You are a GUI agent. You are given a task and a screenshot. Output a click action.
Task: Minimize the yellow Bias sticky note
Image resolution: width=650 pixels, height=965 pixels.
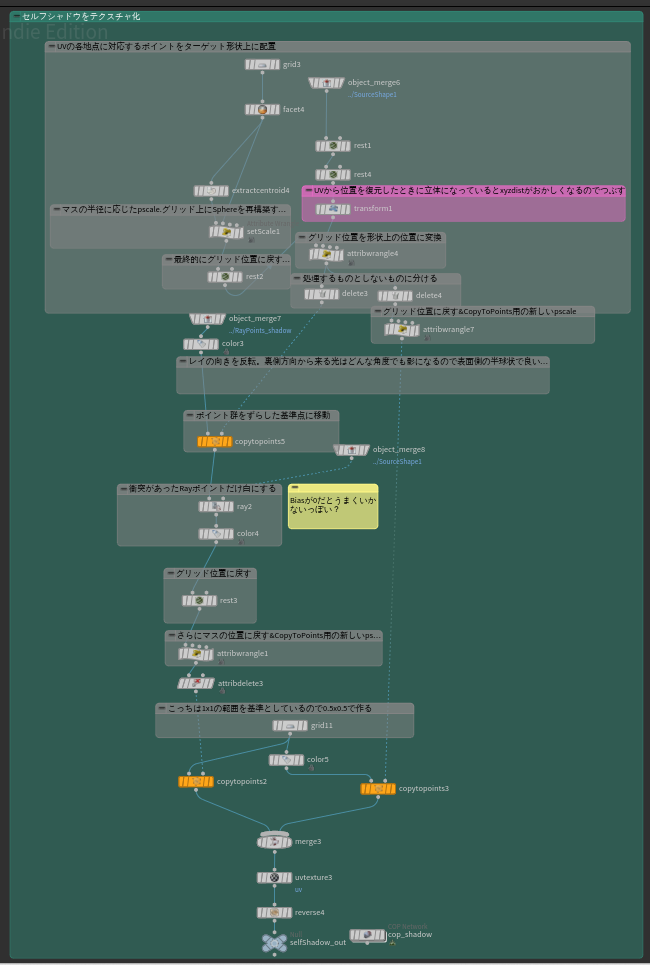295,488
